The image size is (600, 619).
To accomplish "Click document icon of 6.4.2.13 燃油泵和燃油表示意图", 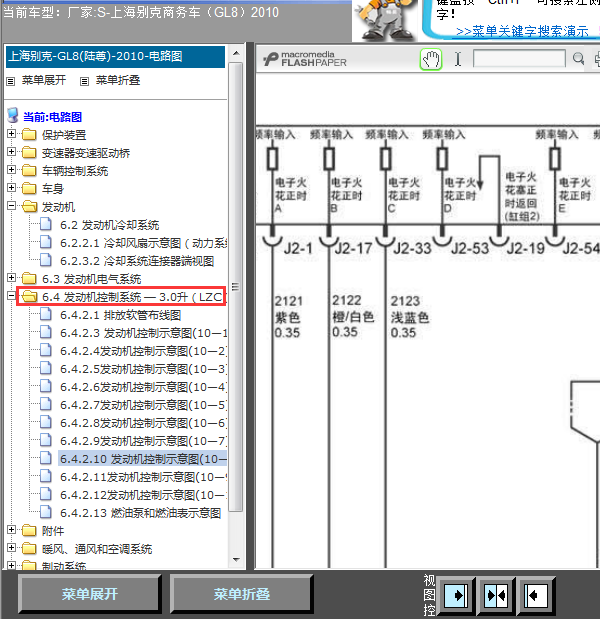I will tap(46, 512).
